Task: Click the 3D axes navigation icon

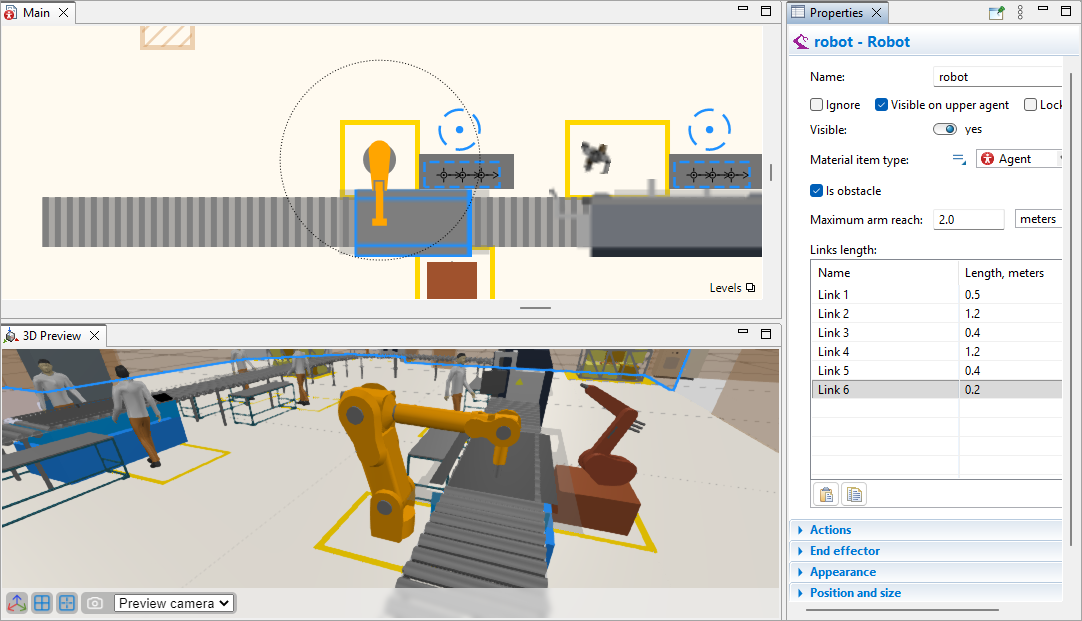Action: click(18, 603)
